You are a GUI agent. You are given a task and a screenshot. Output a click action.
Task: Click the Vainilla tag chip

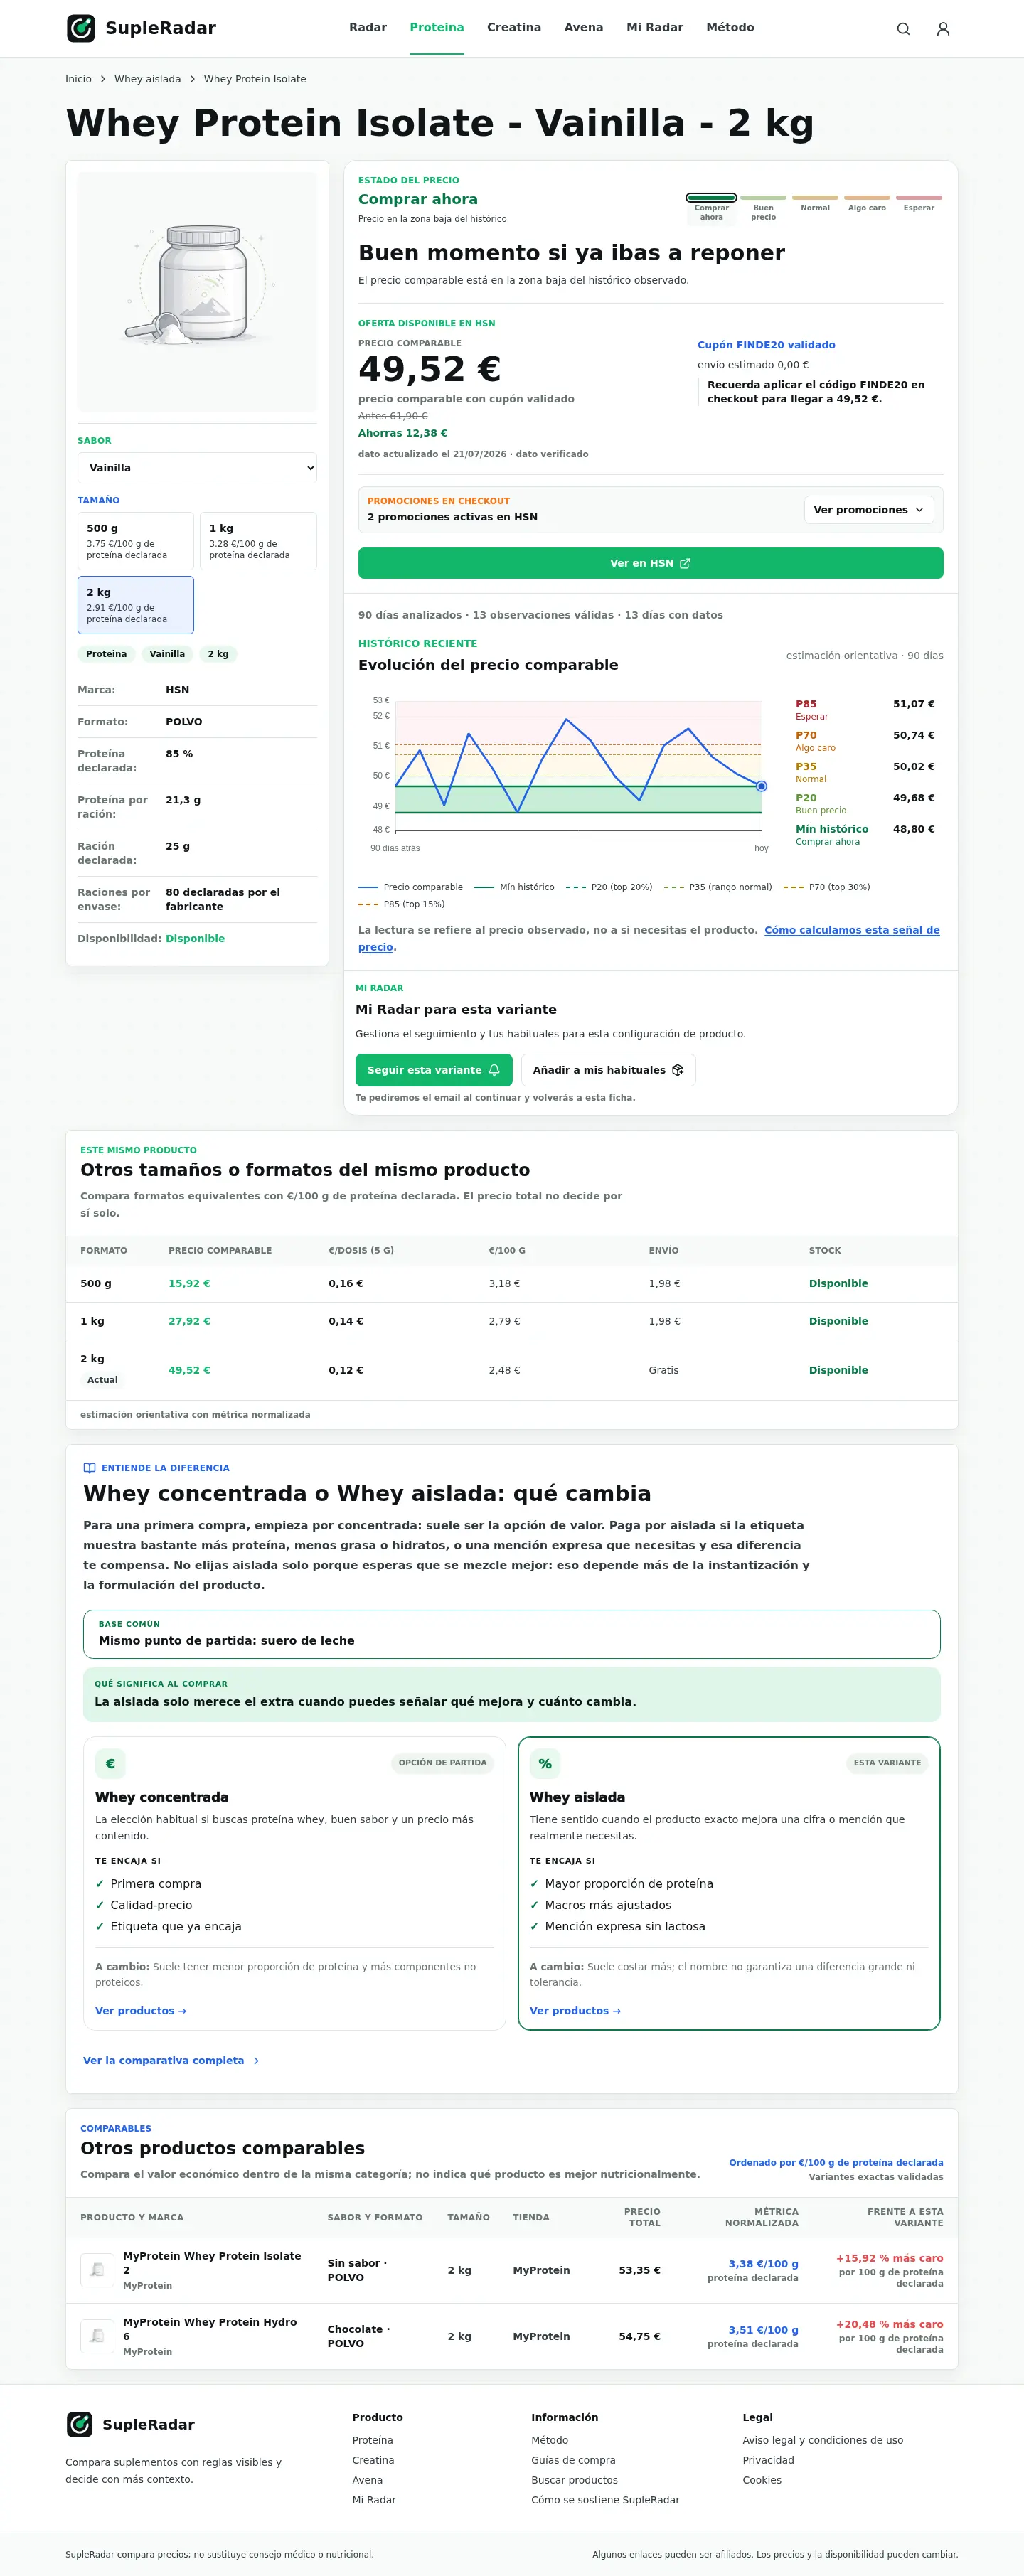167,654
